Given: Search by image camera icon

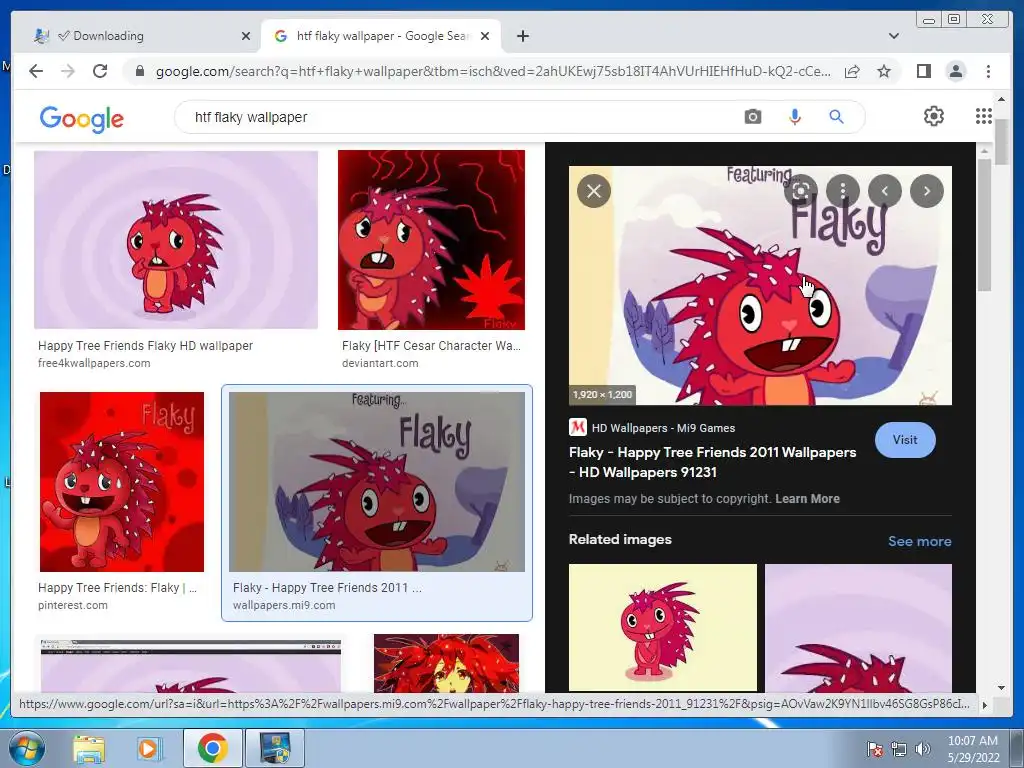Looking at the screenshot, I should pyautogui.click(x=752, y=117).
